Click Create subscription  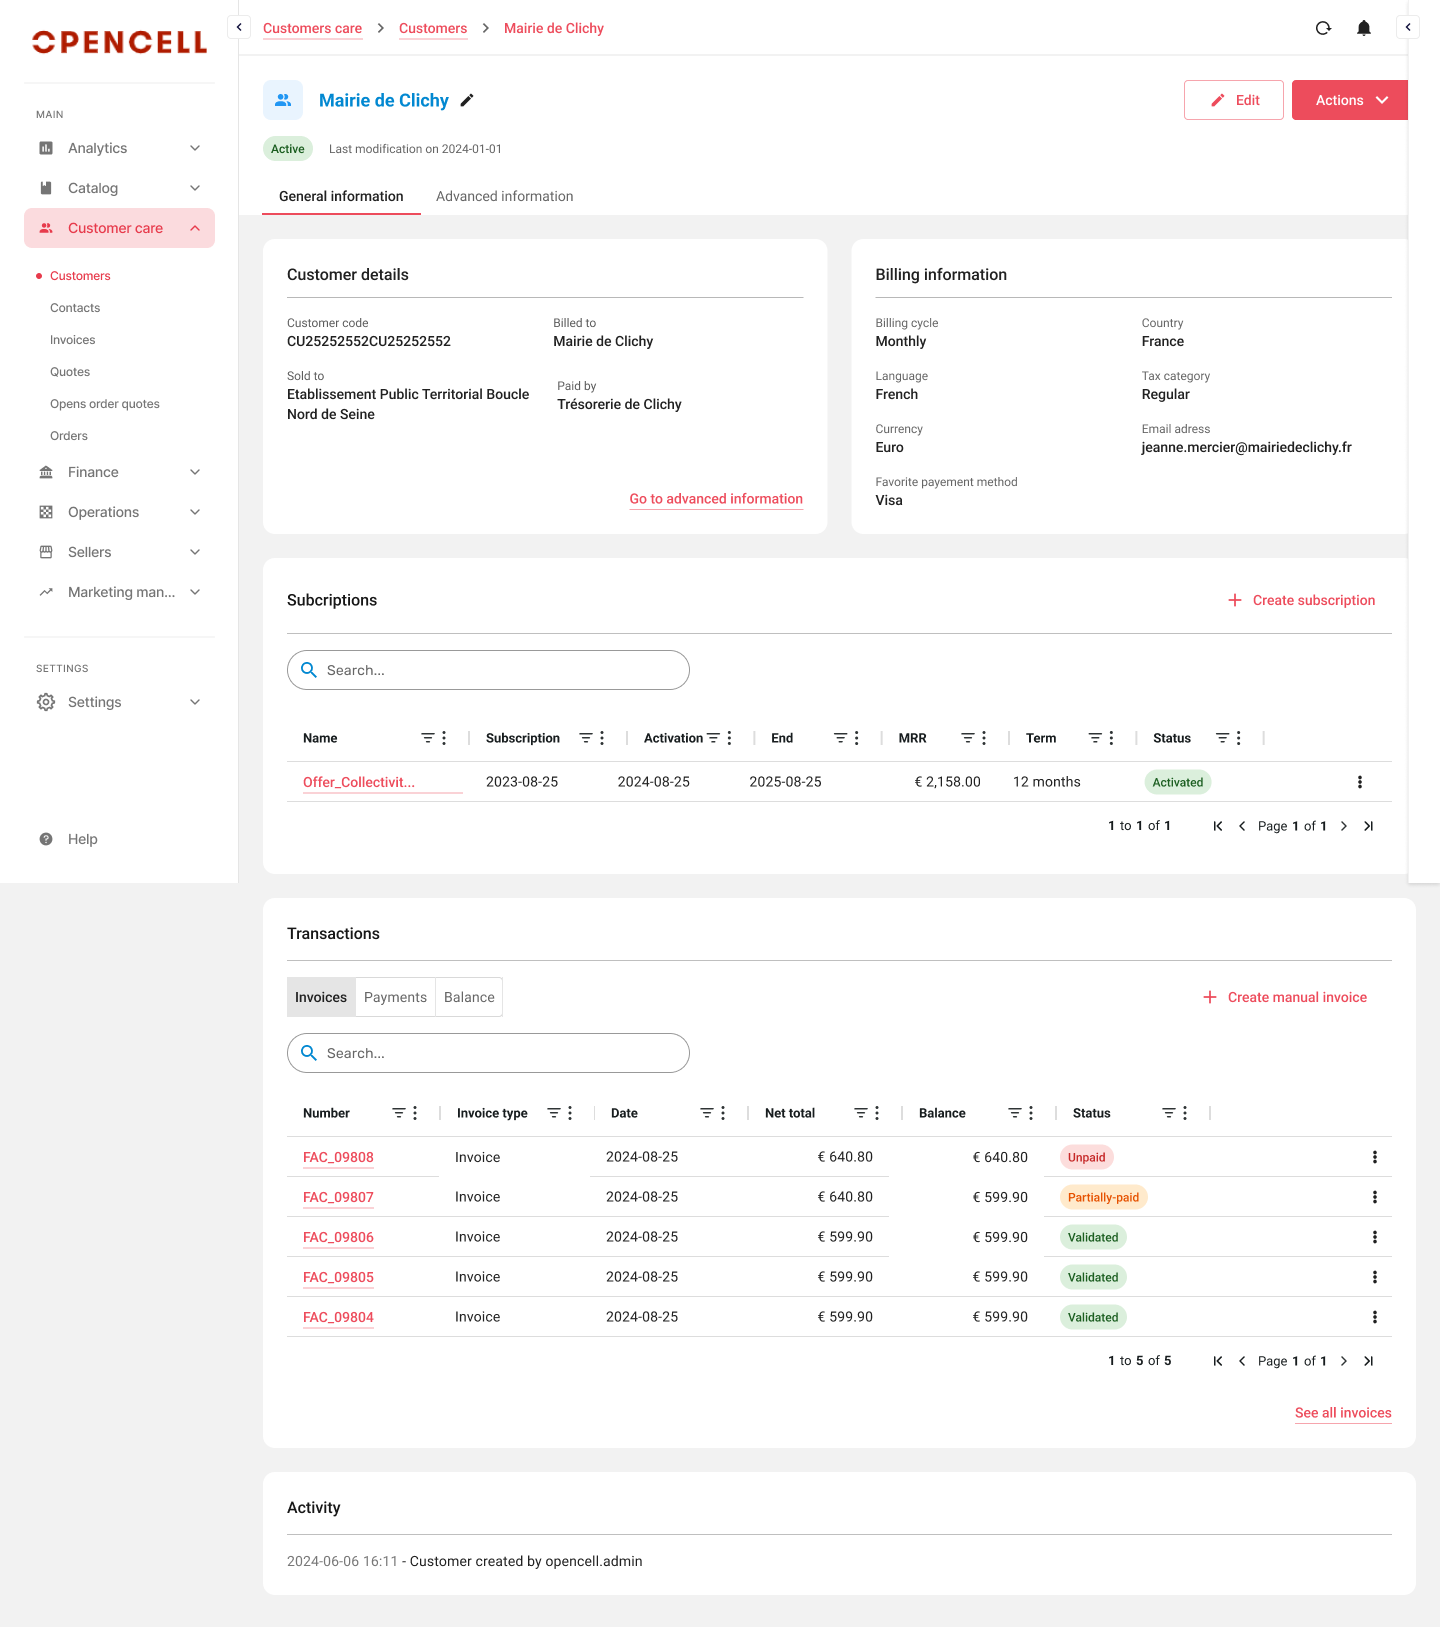(x=1302, y=600)
